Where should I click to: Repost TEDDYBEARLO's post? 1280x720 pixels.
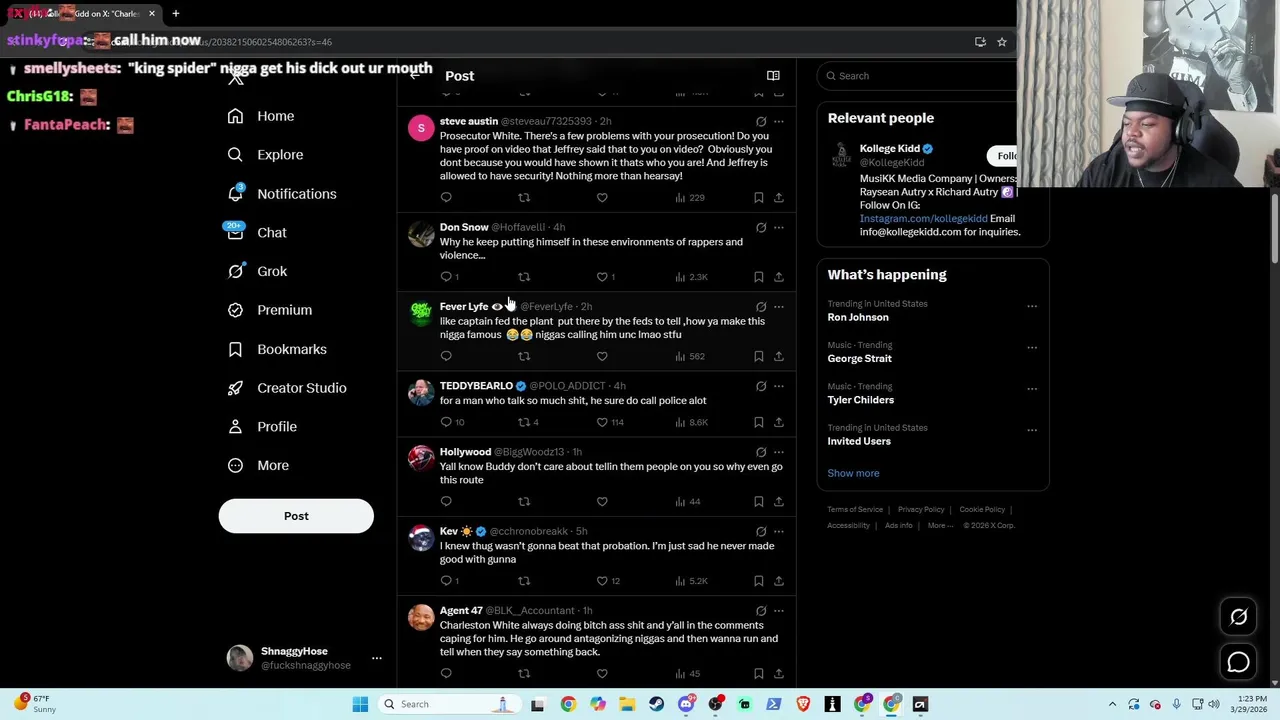524,422
